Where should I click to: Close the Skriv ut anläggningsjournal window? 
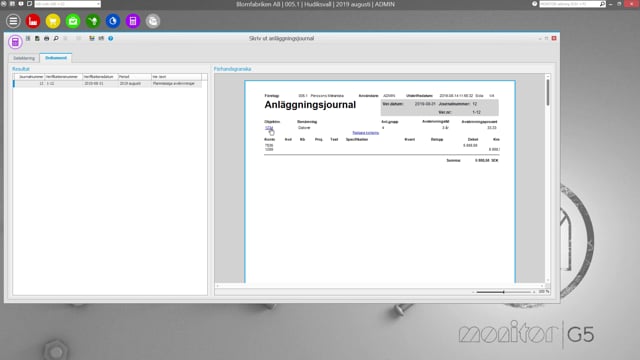(554, 38)
